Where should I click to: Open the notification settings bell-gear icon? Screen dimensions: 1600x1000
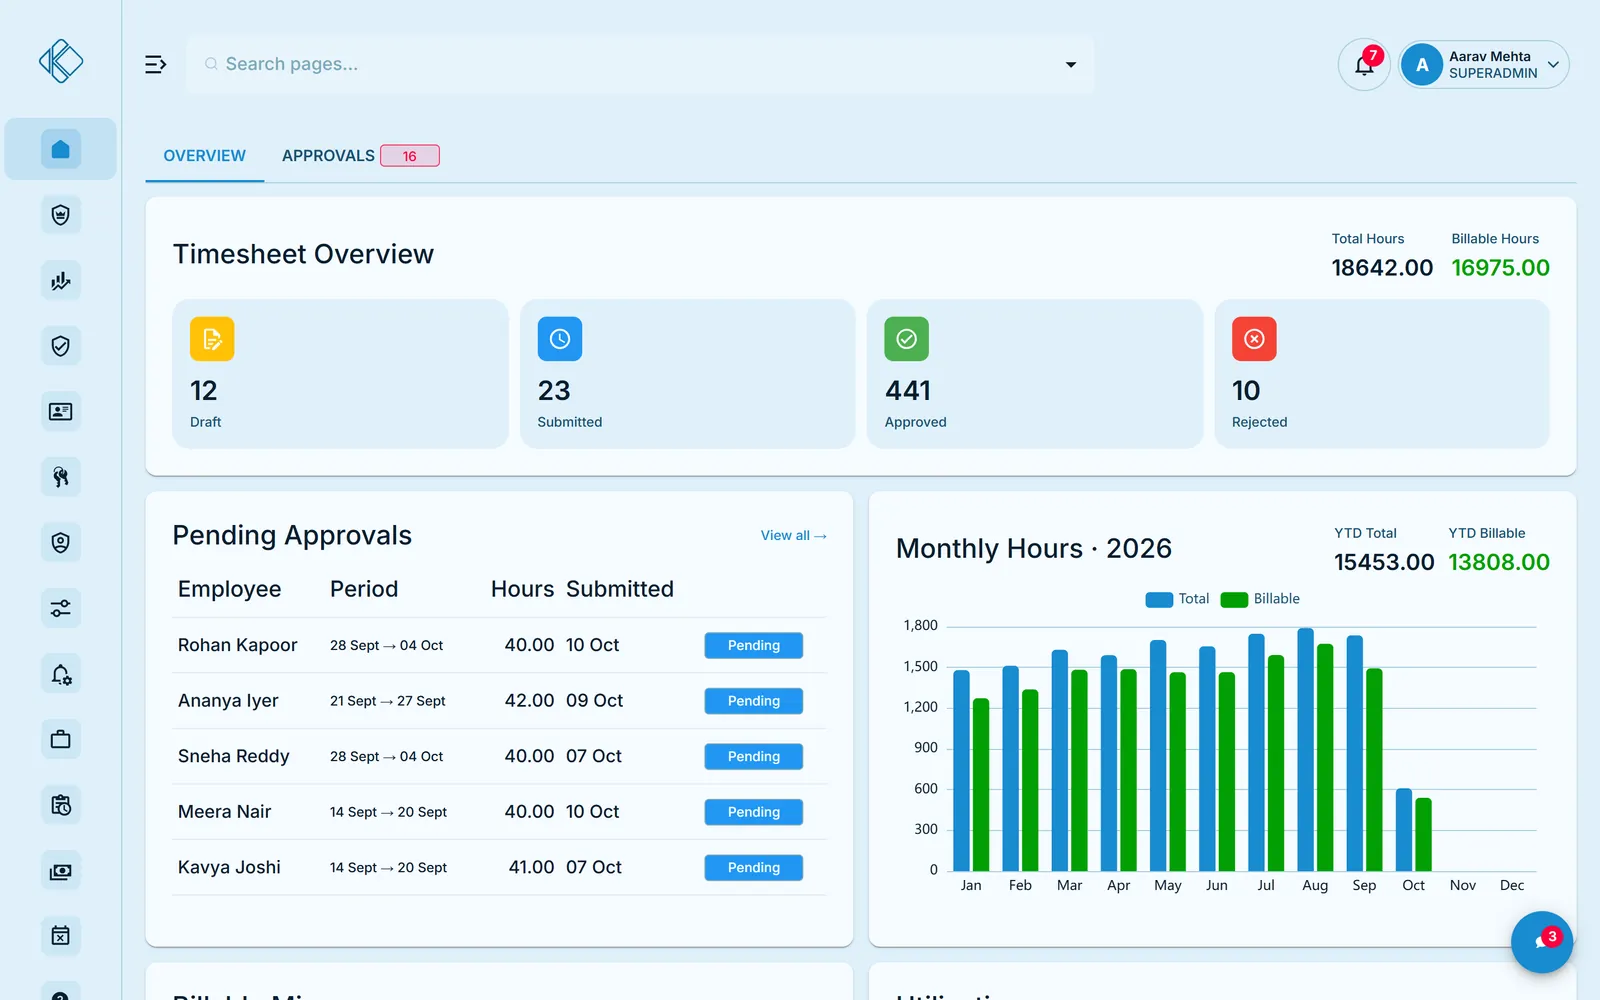pyautogui.click(x=60, y=674)
